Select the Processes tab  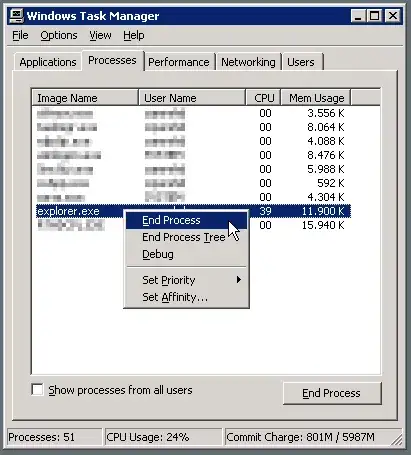112,60
